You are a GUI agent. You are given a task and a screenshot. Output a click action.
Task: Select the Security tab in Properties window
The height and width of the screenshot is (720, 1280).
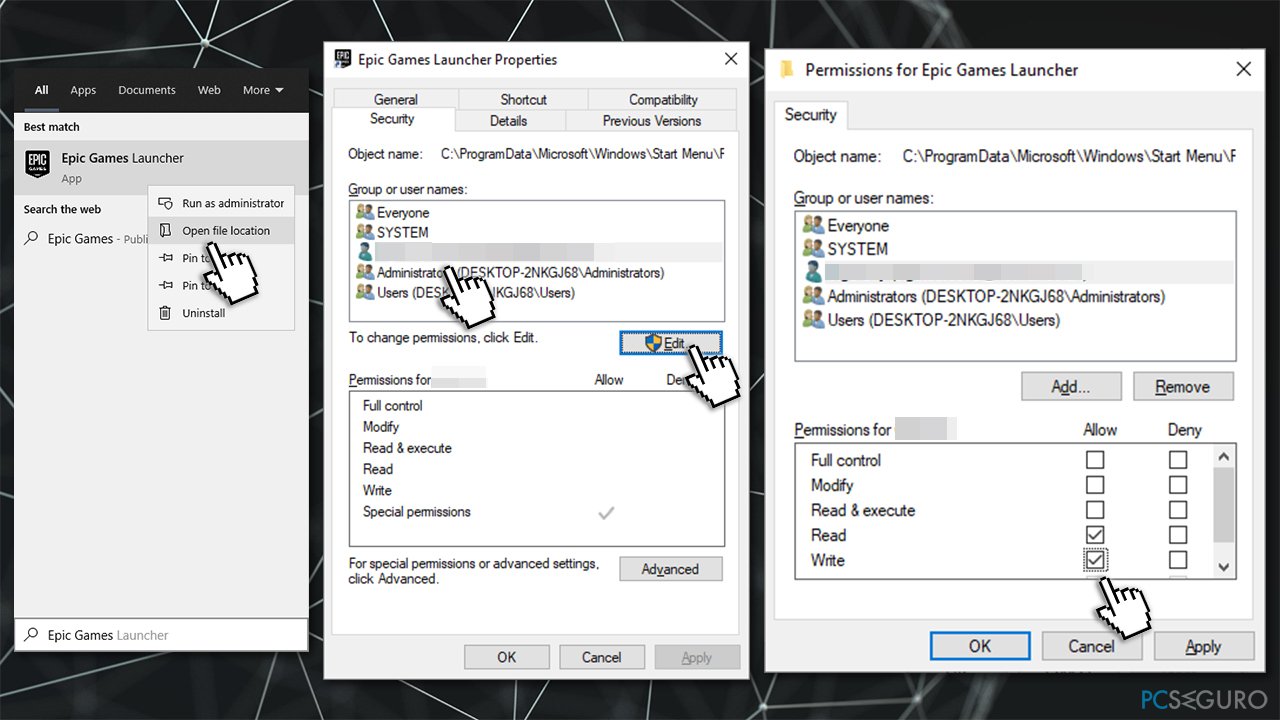point(392,118)
